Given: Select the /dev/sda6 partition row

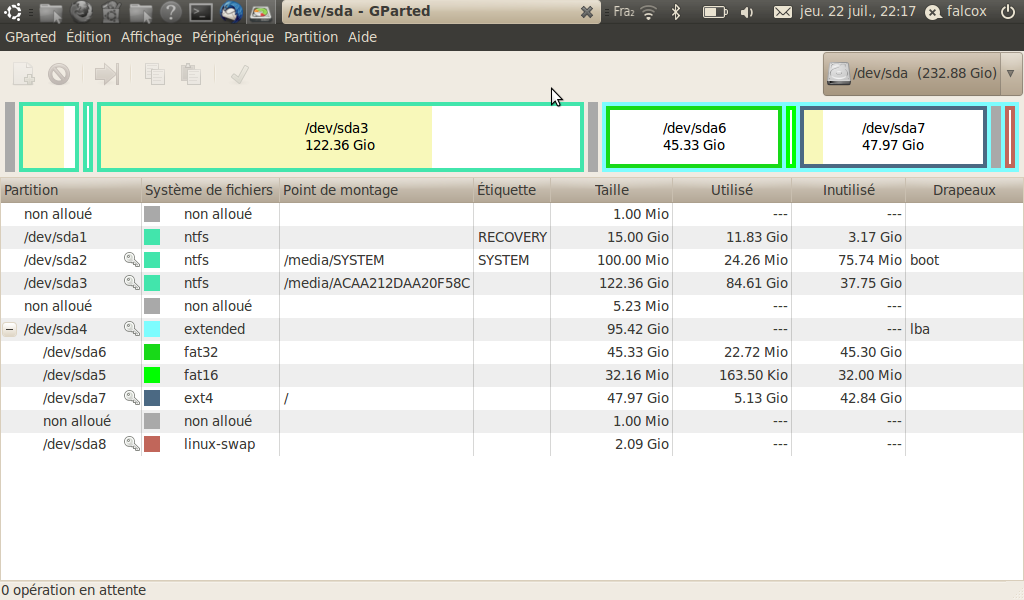Looking at the screenshot, I should [511, 352].
